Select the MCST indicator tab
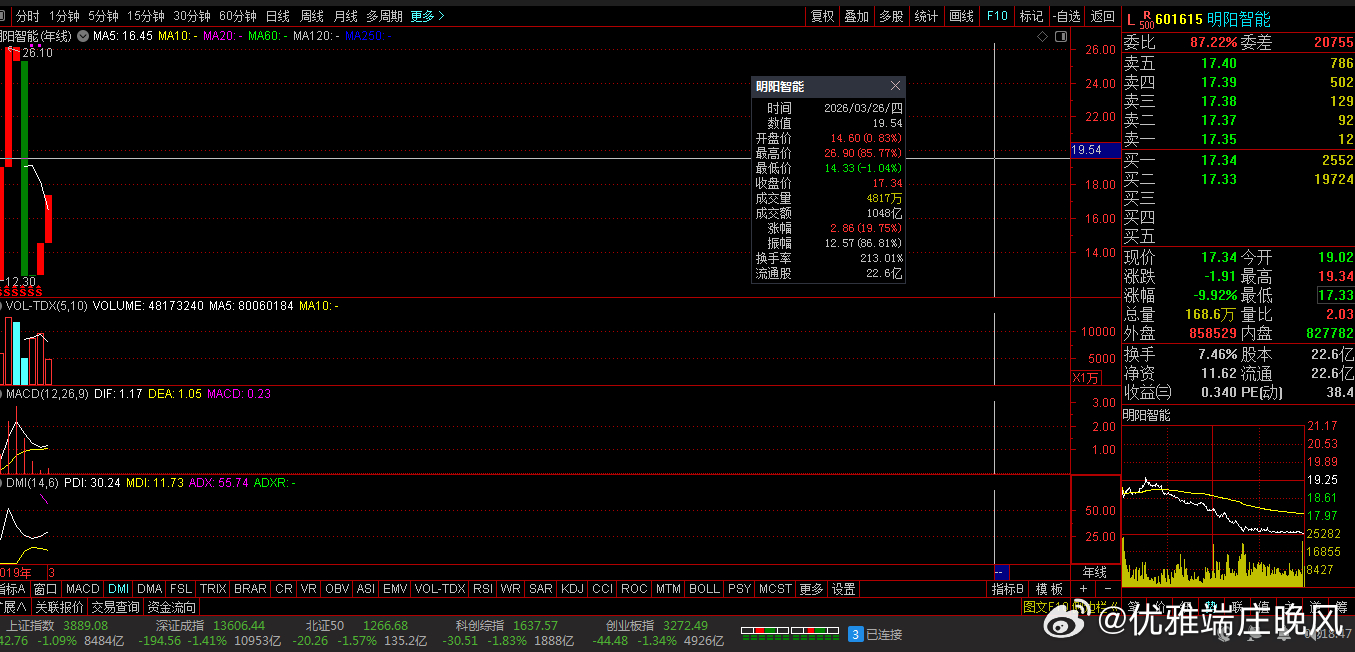Screen dimensions: 1355x652 (x=774, y=589)
